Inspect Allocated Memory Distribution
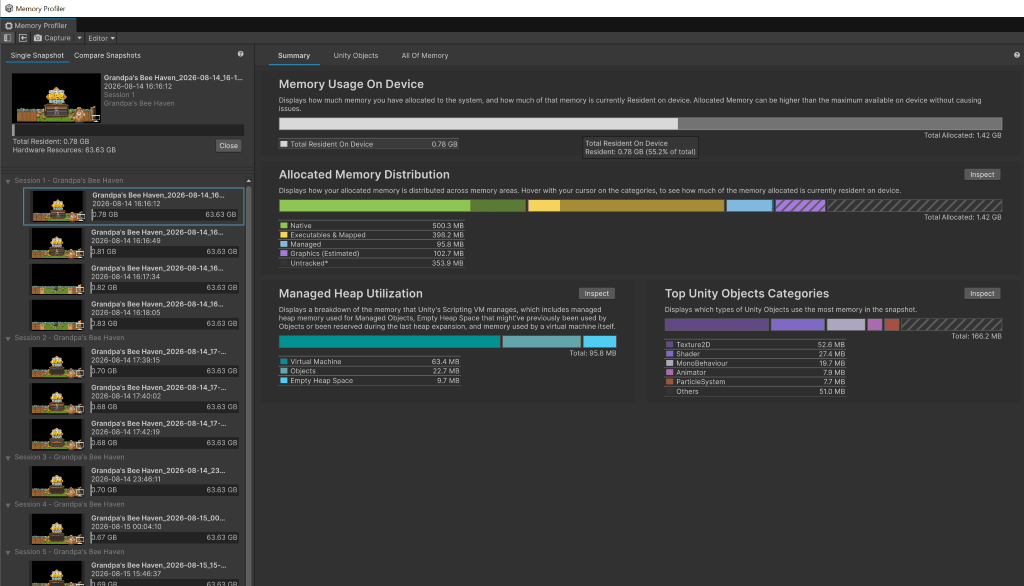 (x=982, y=174)
